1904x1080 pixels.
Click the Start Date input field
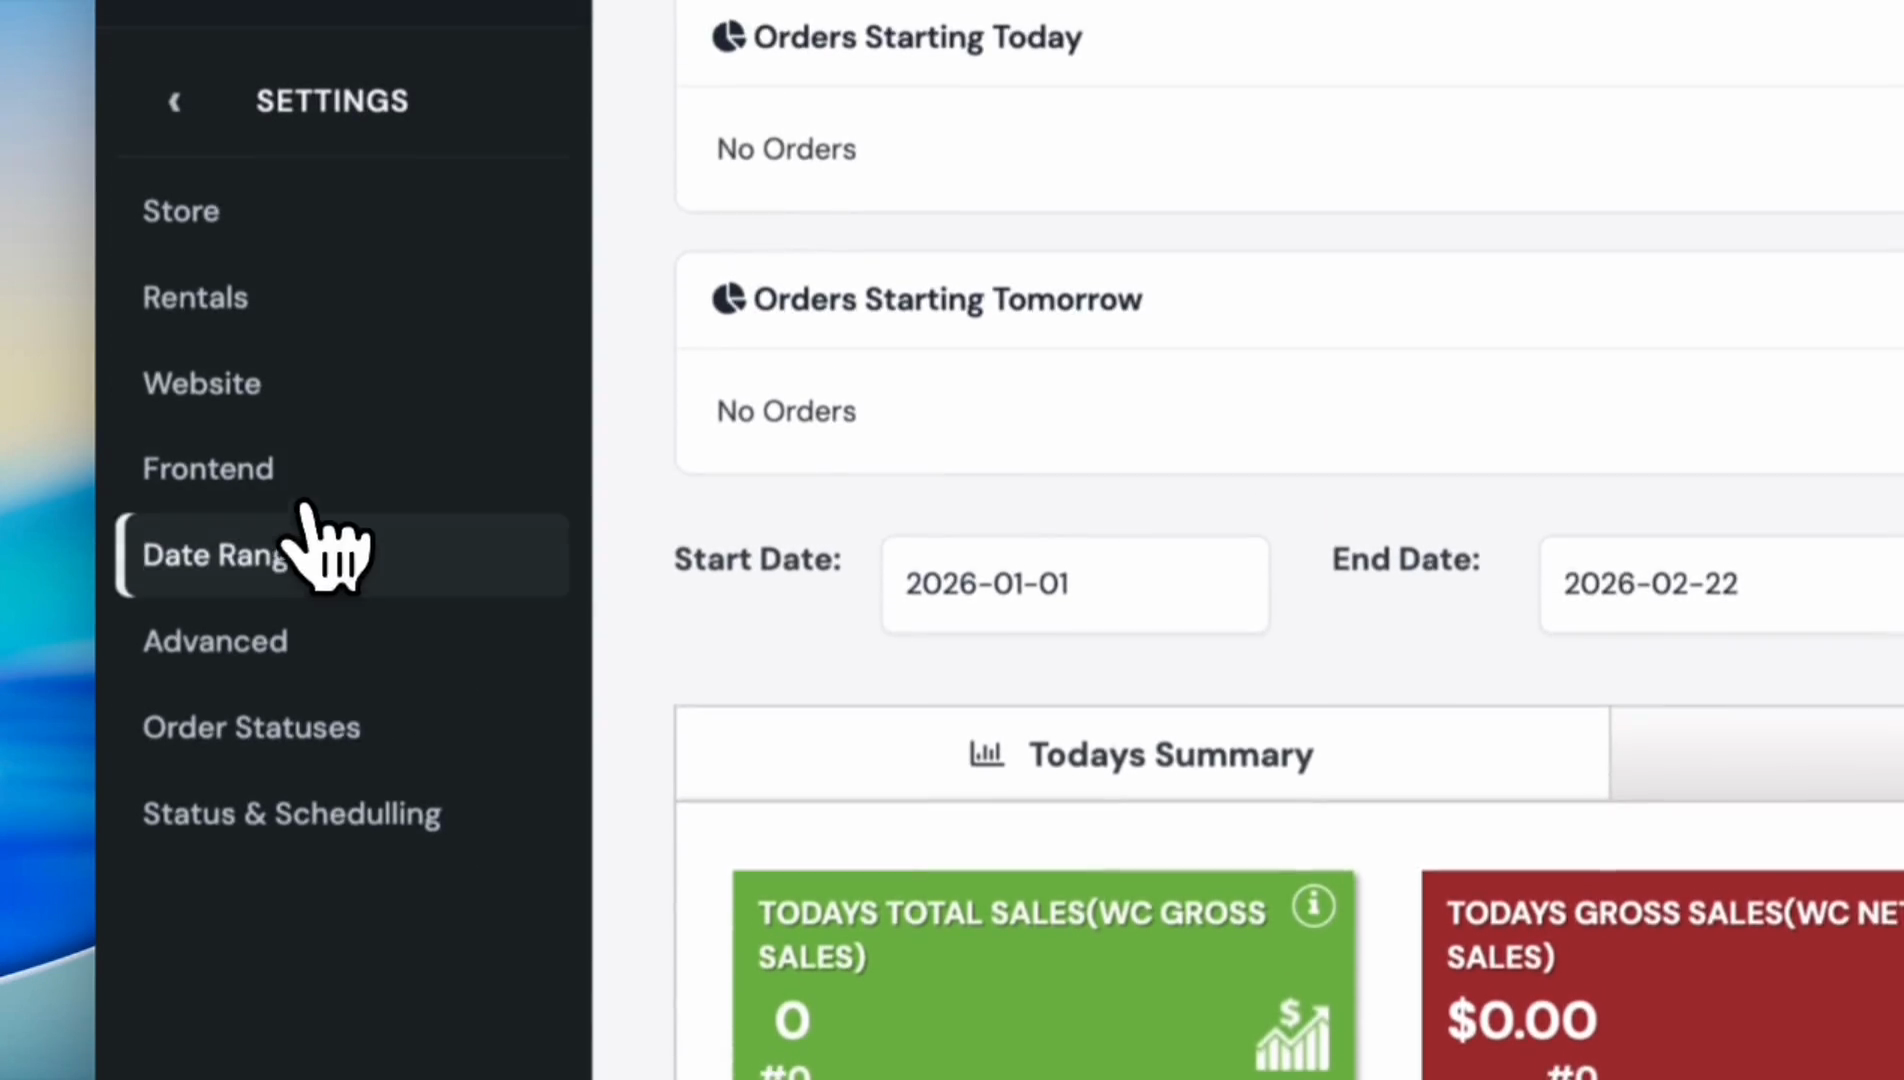pos(1075,584)
